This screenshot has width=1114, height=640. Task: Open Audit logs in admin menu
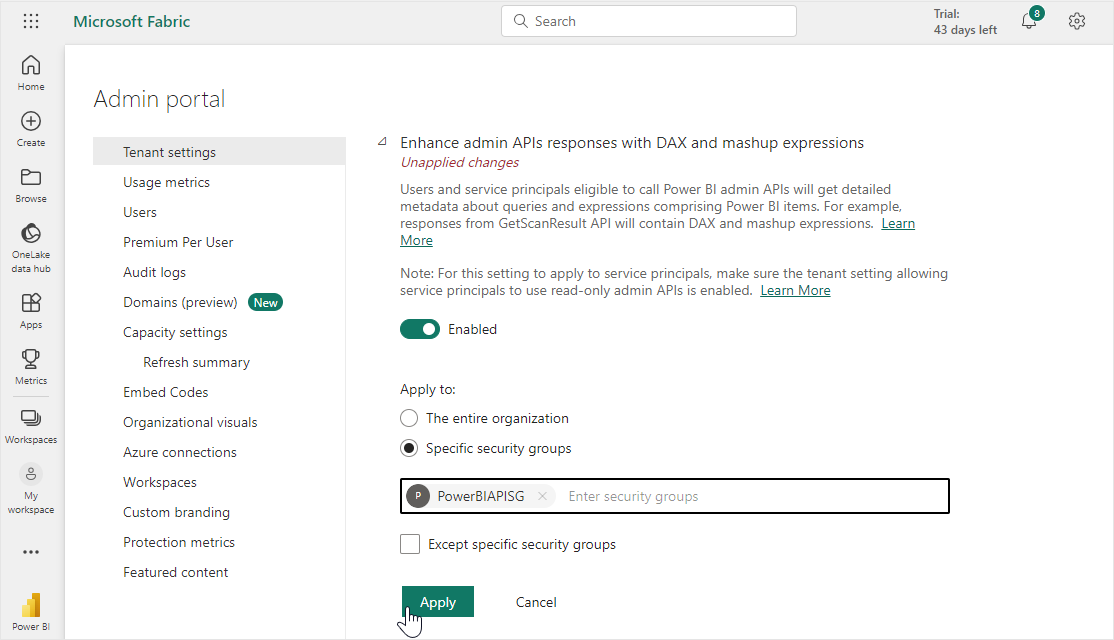[x=154, y=272]
